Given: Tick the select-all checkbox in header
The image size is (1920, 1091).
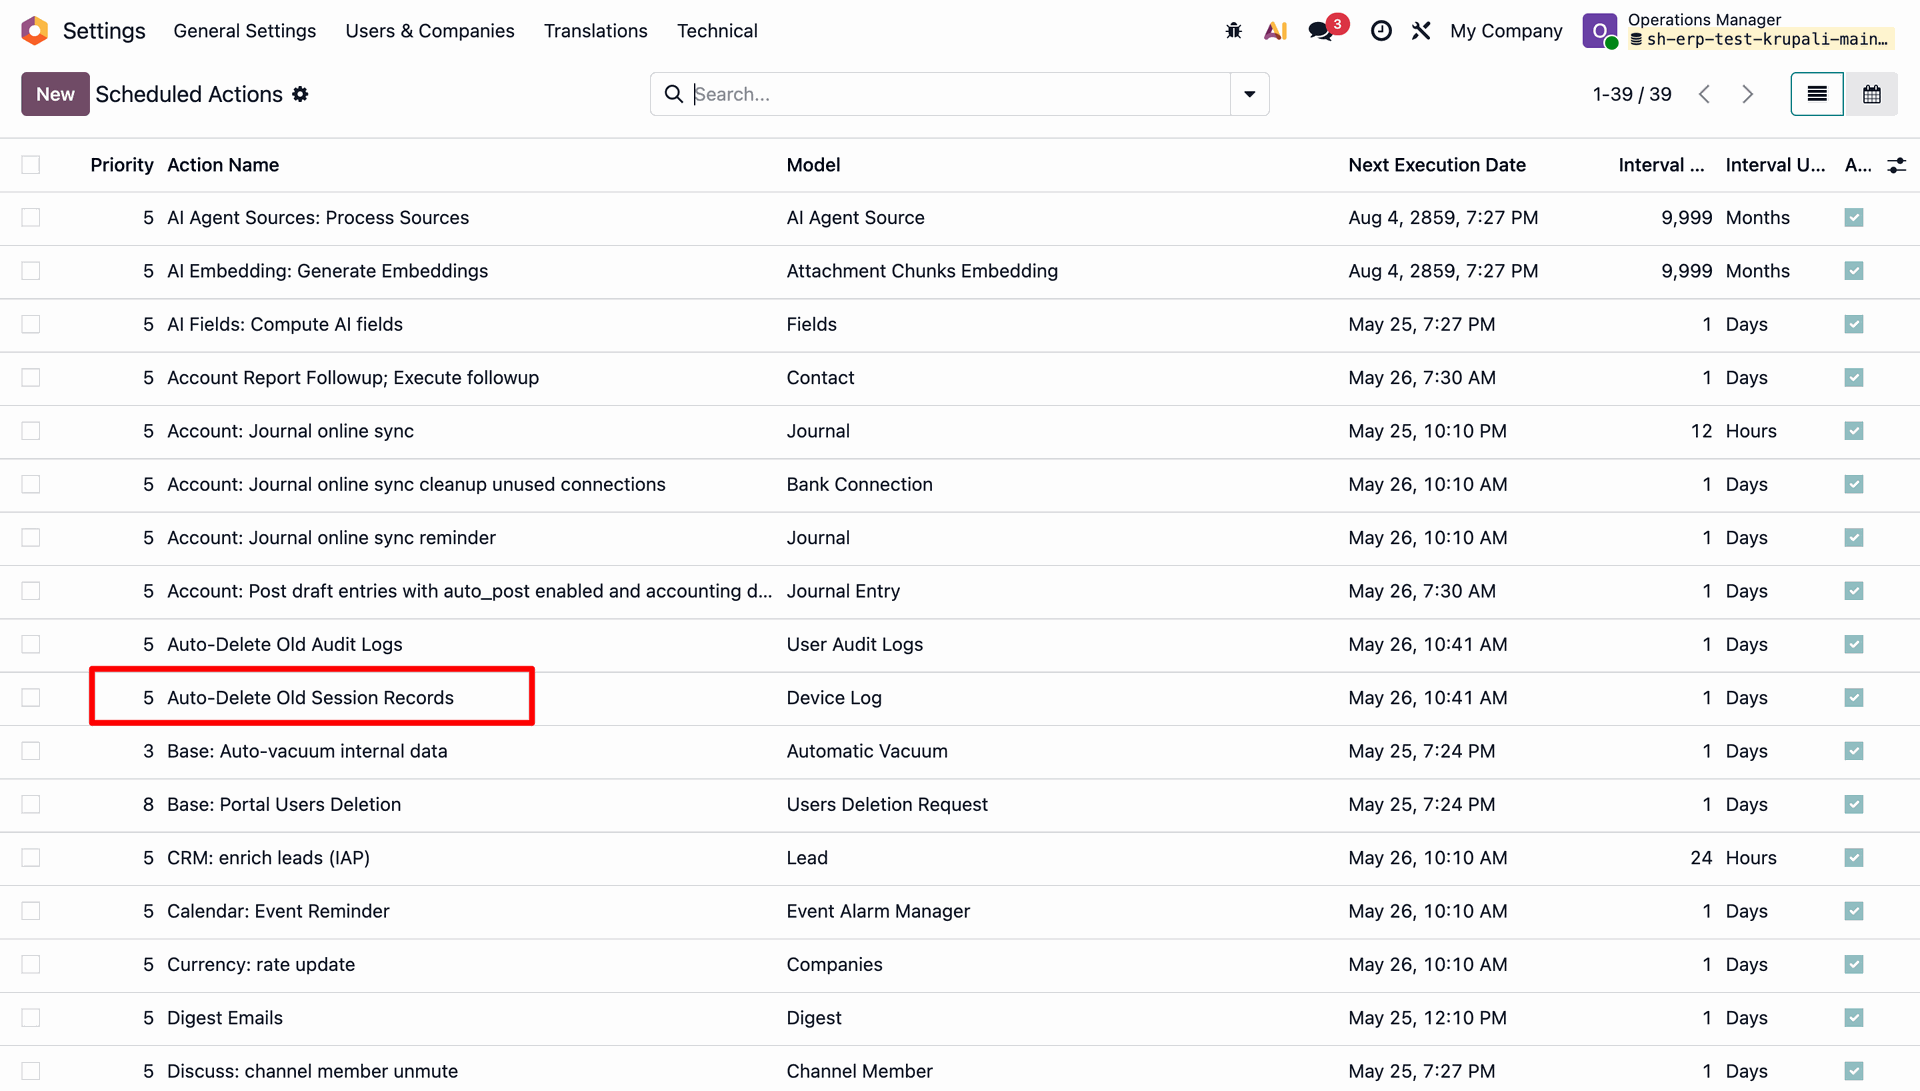Looking at the screenshot, I should (31, 165).
